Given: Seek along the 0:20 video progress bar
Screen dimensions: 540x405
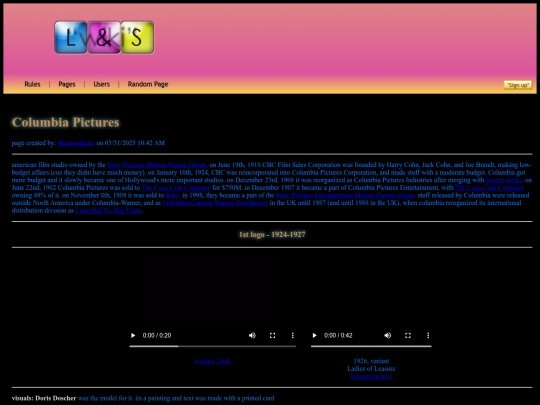Looking at the screenshot, I should click(212, 346).
